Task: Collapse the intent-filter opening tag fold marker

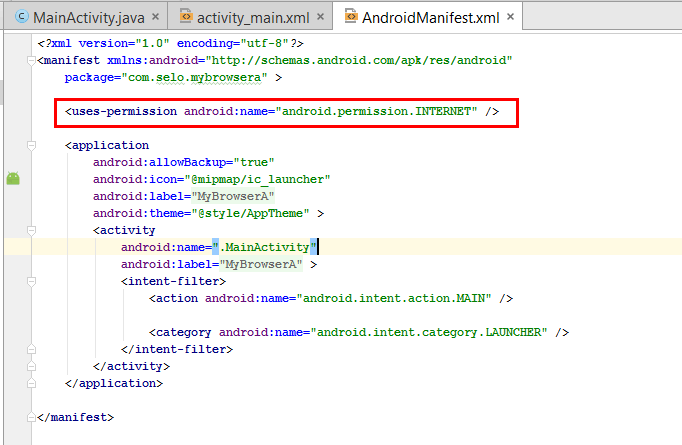Action: coord(31,281)
